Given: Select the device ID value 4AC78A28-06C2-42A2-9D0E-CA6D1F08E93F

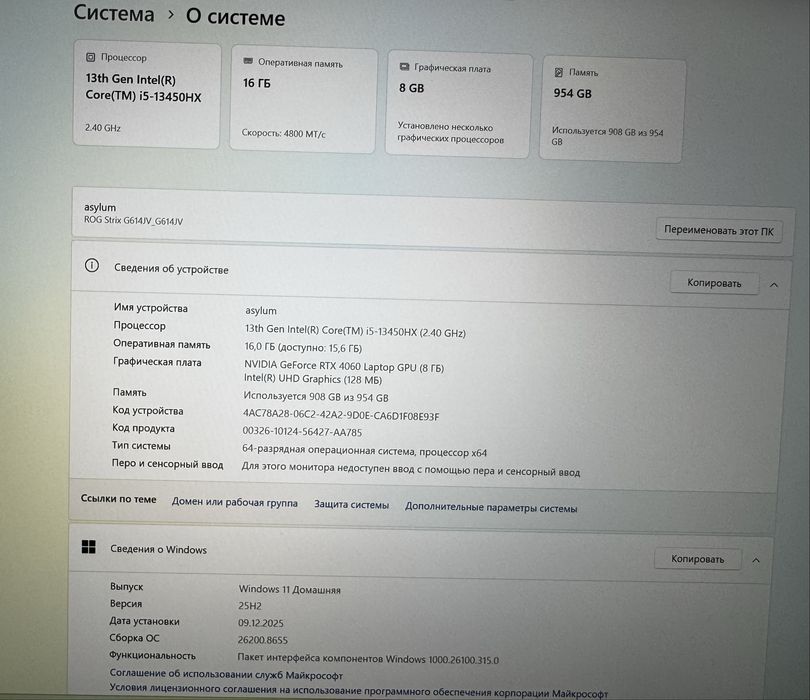Looking at the screenshot, I should [341, 415].
